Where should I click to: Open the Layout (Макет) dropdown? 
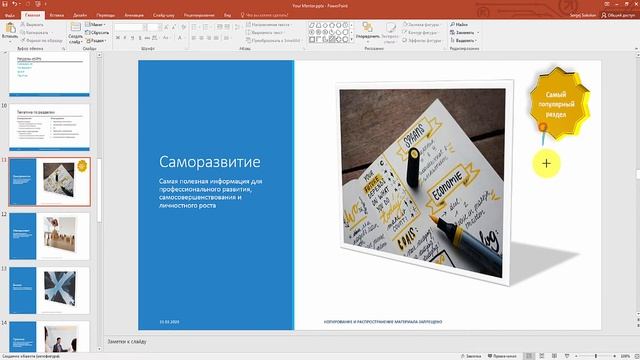[96, 24]
